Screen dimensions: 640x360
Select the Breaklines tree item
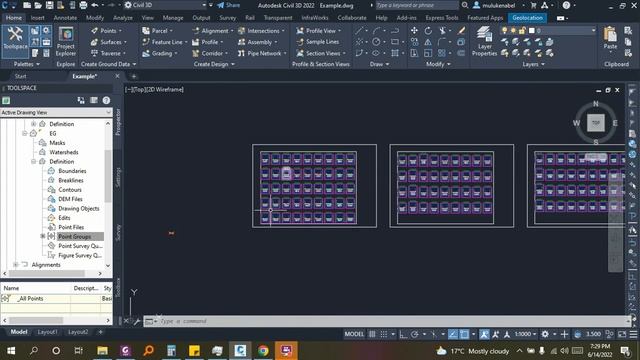click(71, 180)
